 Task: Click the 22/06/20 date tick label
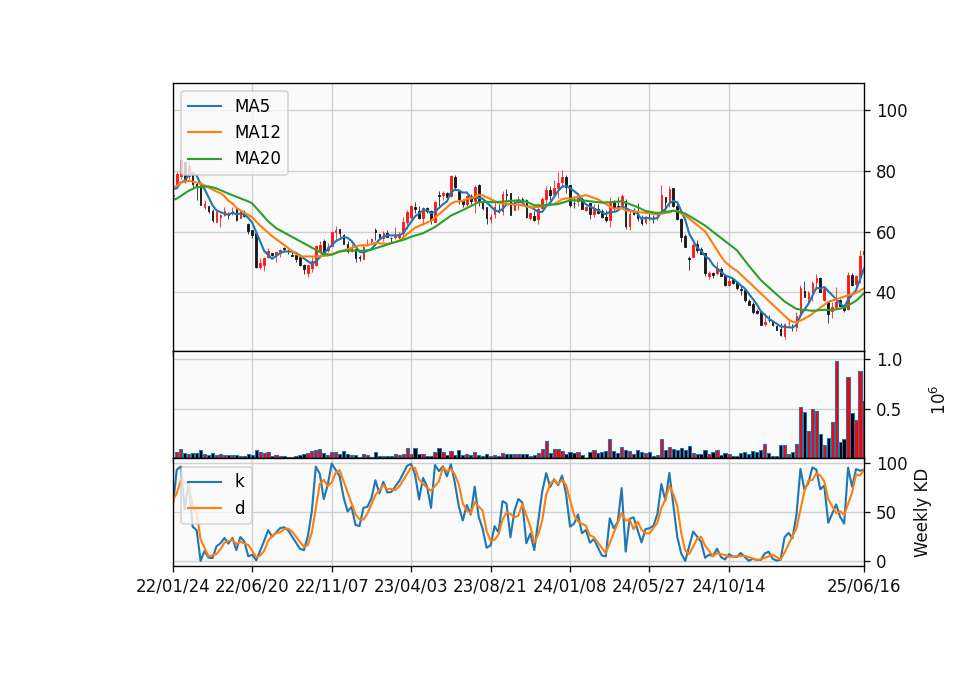[x=252, y=586]
